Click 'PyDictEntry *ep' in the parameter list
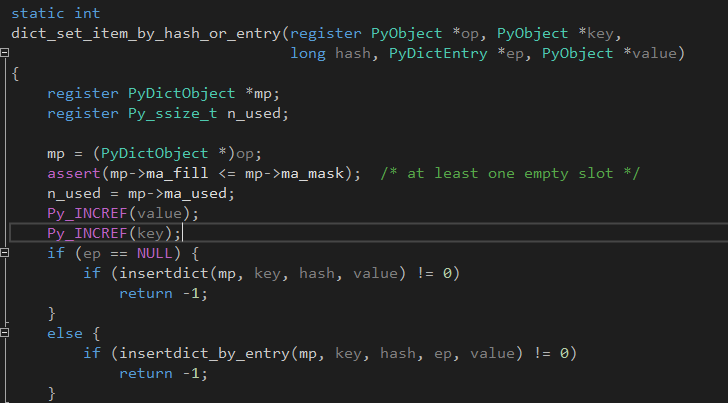This screenshot has height=403, width=728. point(456,53)
